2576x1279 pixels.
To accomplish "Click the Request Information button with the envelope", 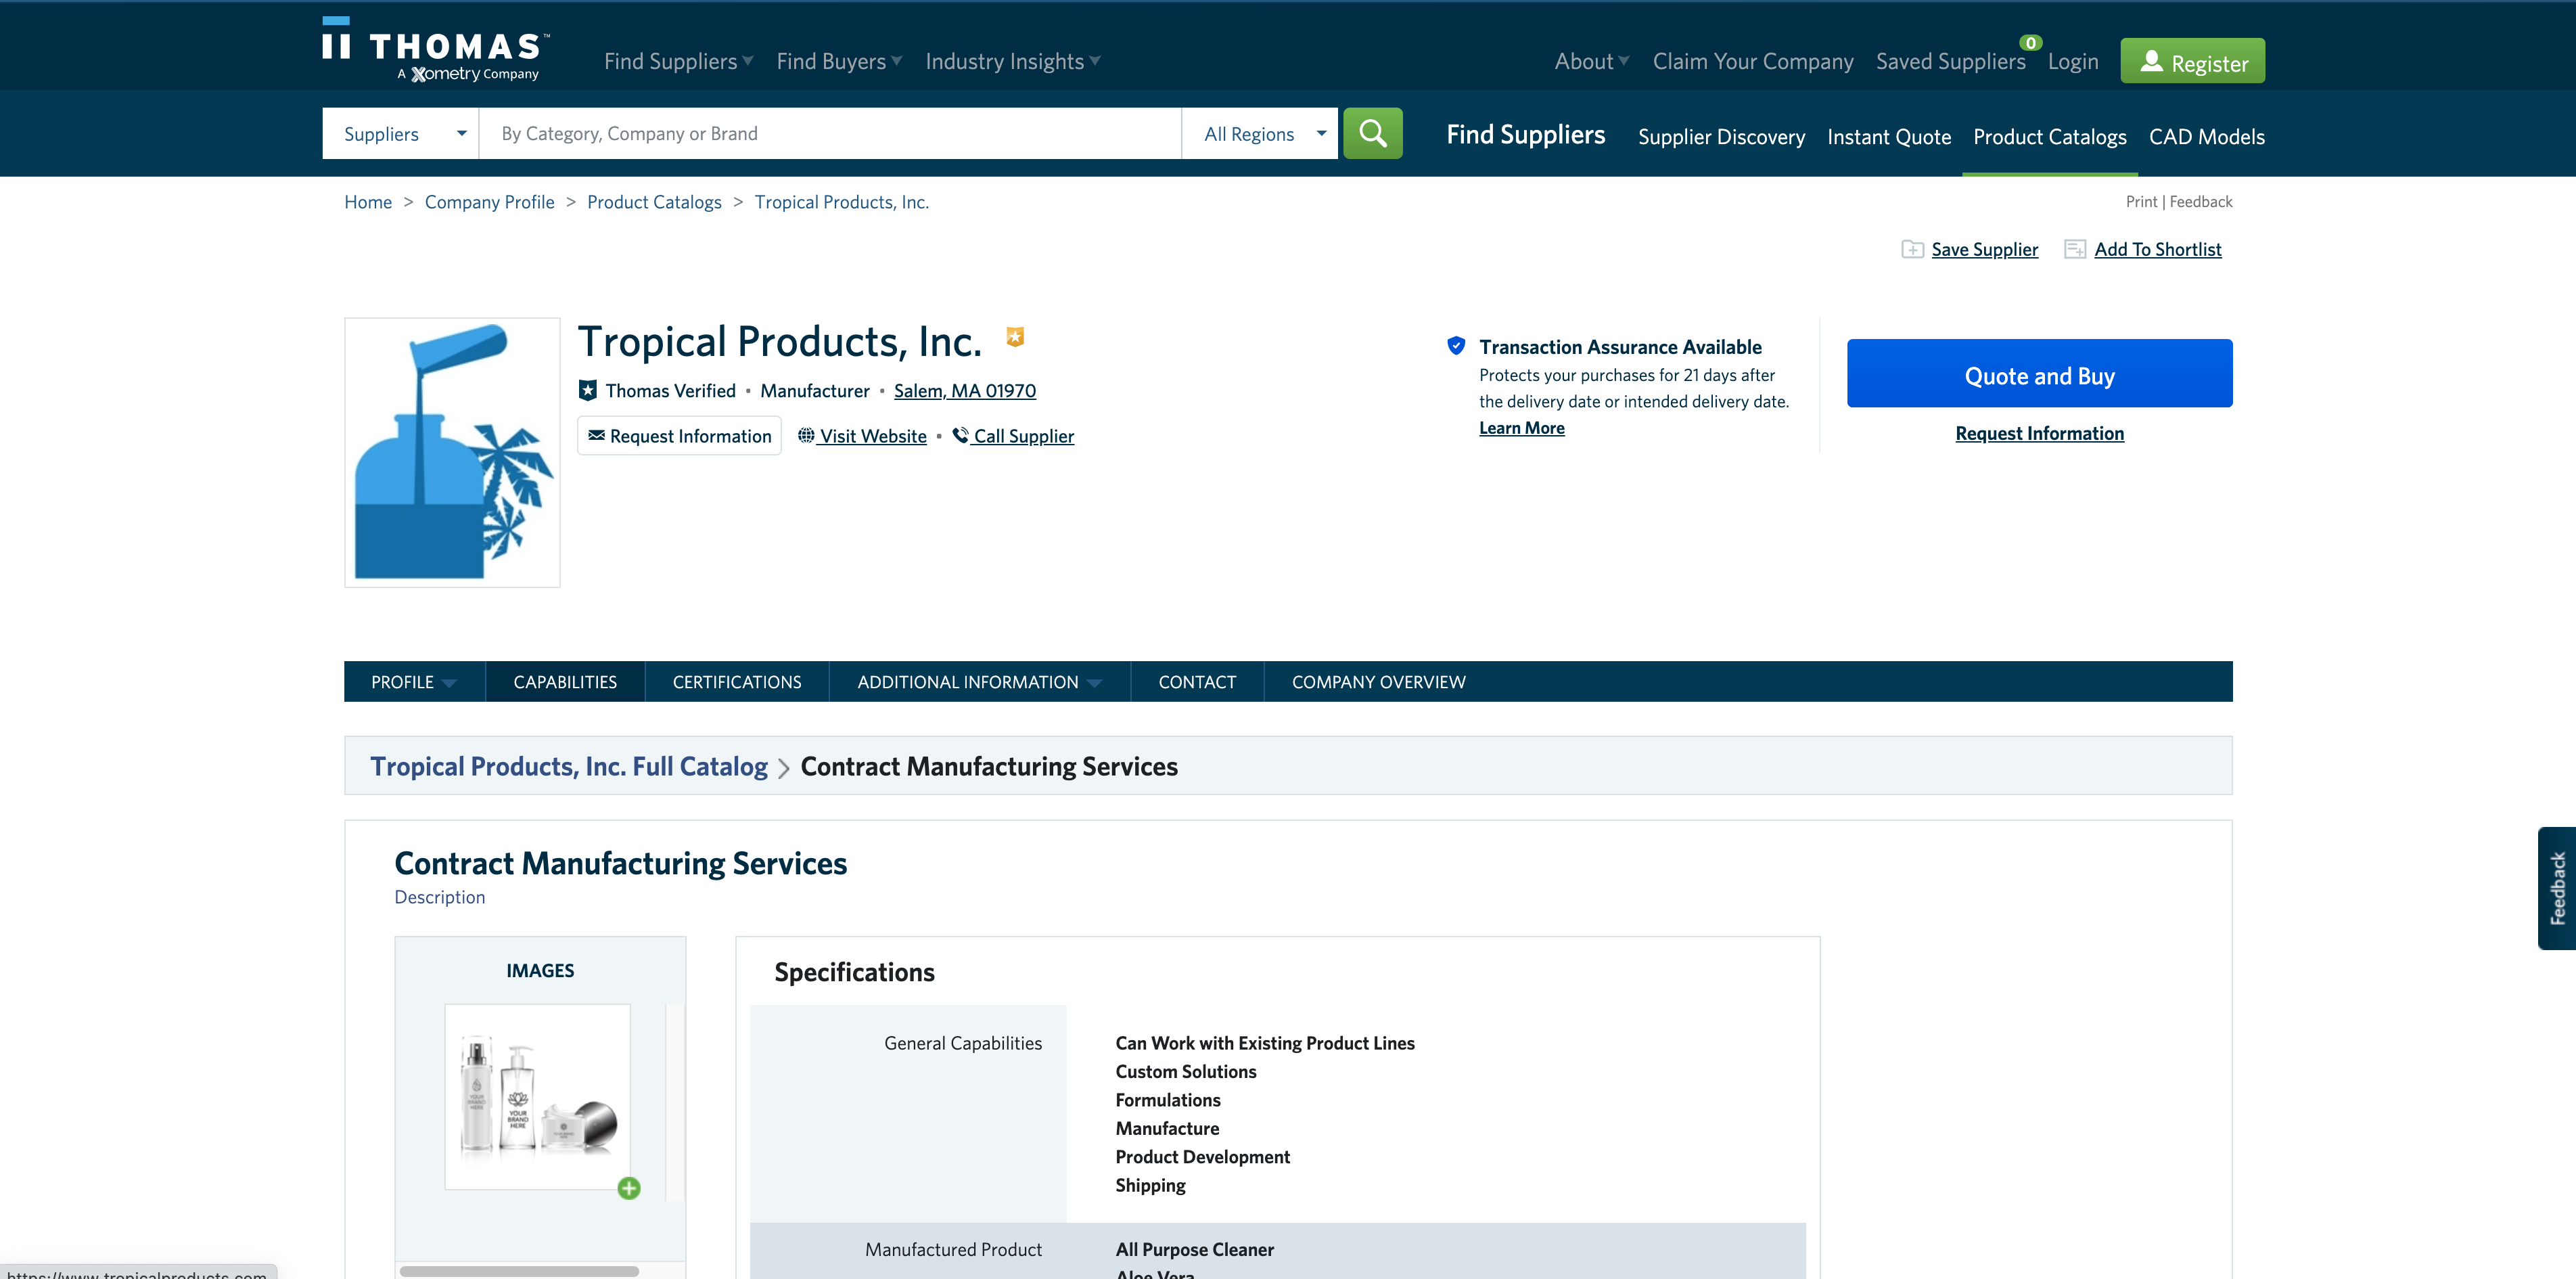I will (679, 435).
